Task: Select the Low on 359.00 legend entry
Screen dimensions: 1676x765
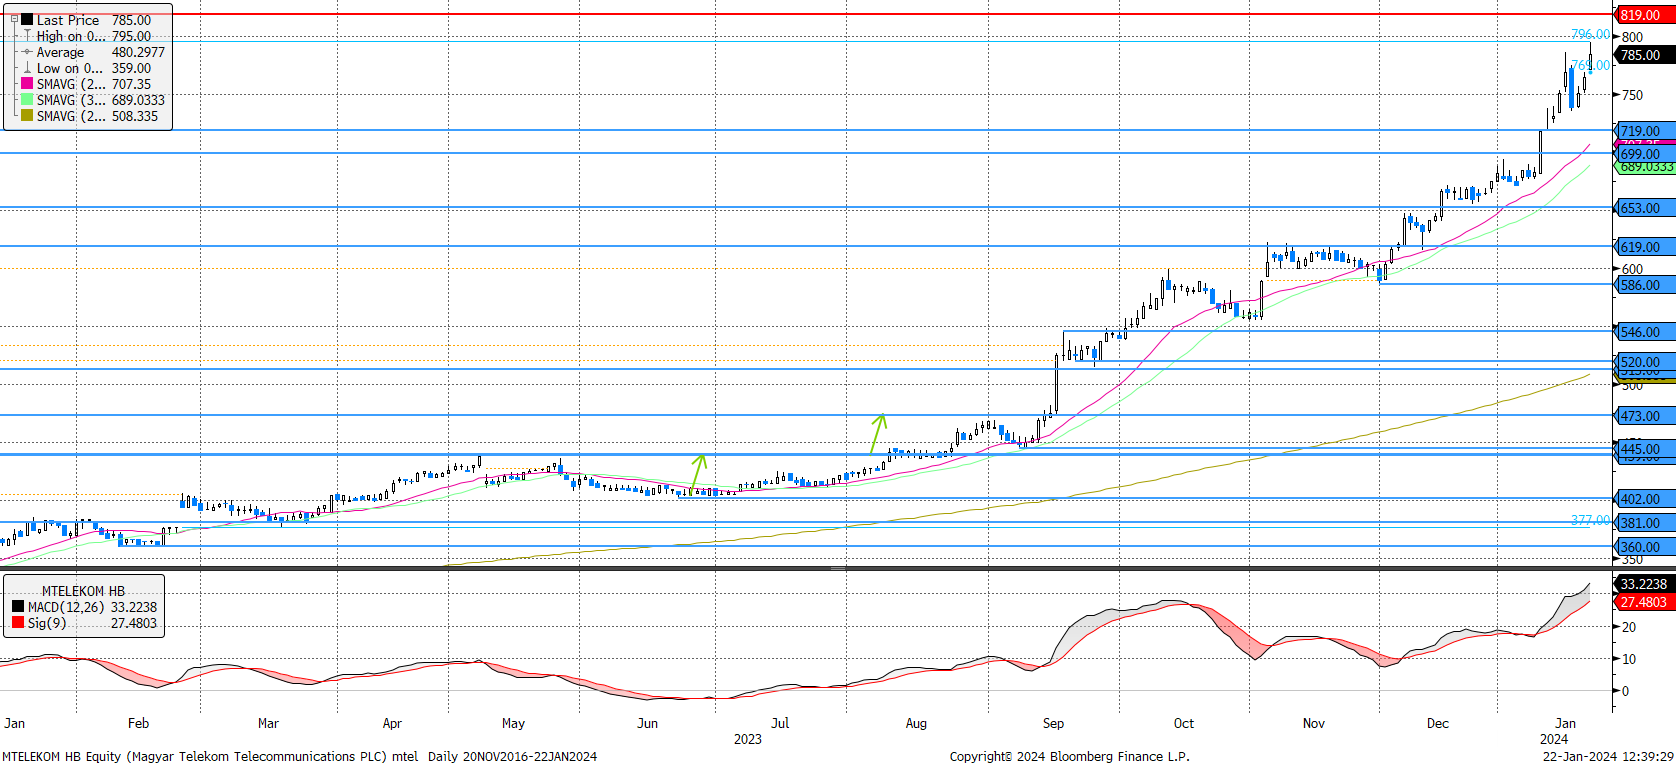Action: tap(88, 68)
